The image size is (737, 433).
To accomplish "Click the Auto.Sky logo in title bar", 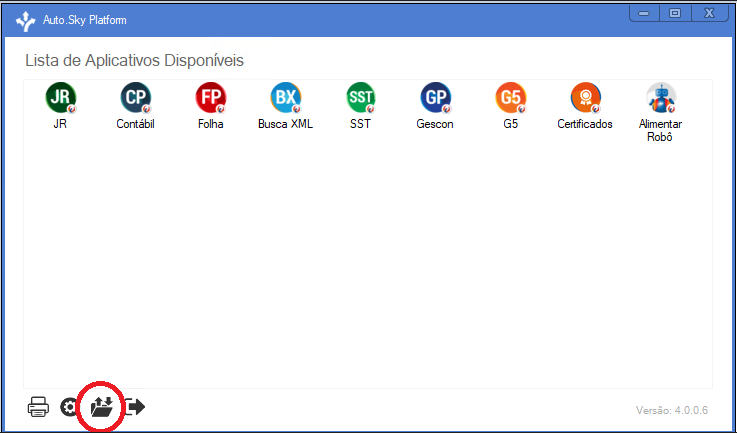I will (x=25, y=21).
